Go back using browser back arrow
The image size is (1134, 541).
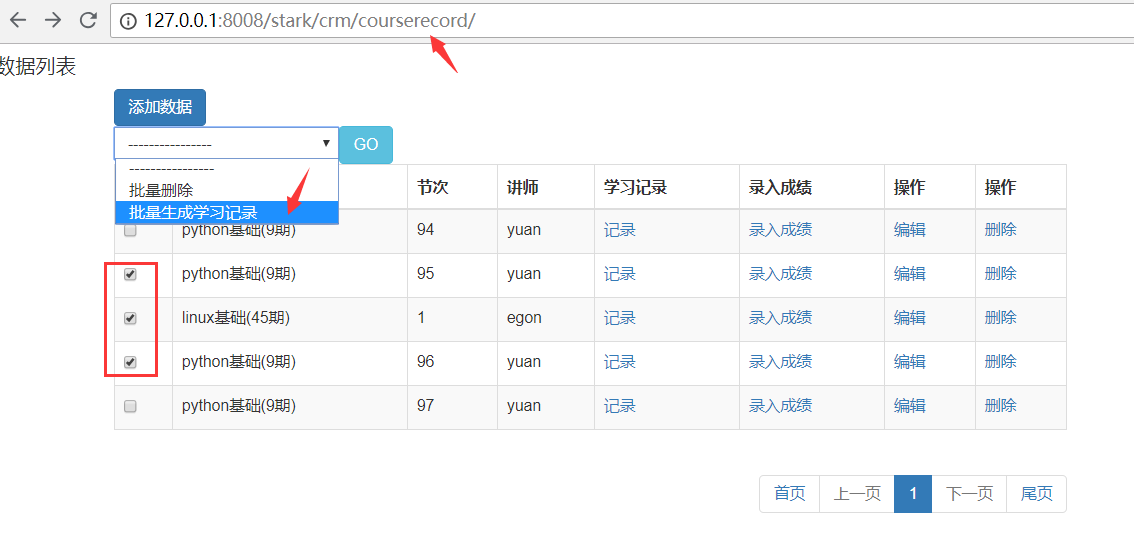coord(17,20)
